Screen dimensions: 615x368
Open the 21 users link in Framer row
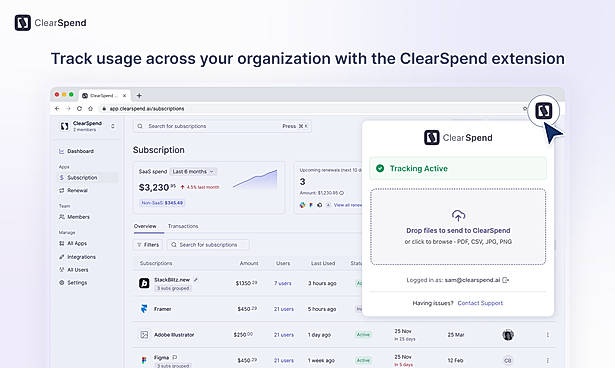point(284,309)
